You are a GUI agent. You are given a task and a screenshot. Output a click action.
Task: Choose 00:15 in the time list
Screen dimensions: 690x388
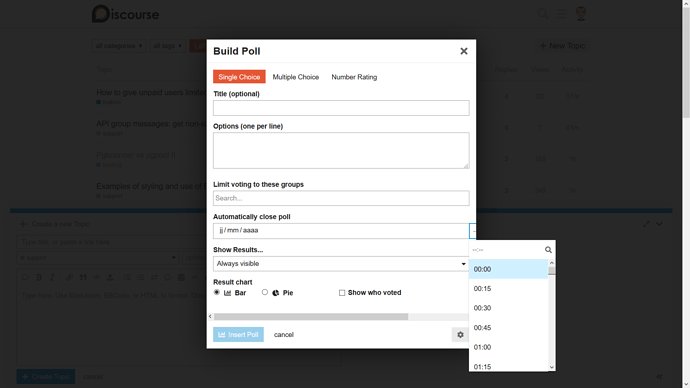click(508, 289)
